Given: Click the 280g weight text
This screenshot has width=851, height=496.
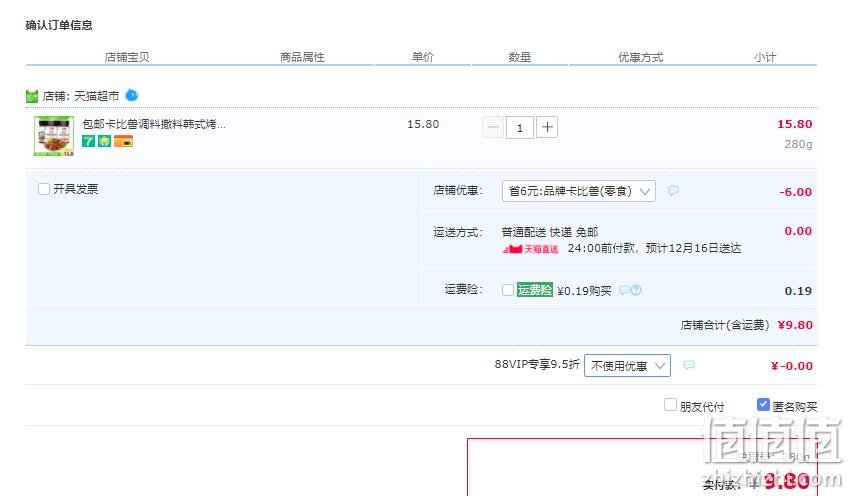Looking at the screenshot, I should [798, 144].
